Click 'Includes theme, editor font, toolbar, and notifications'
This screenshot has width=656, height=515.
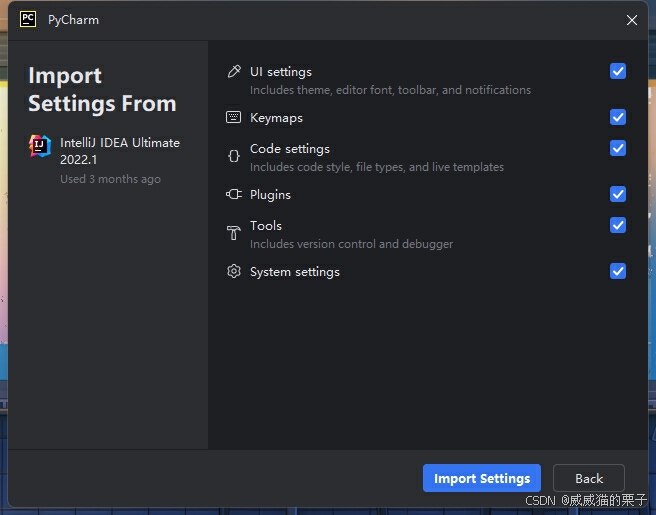pos(390,90)
